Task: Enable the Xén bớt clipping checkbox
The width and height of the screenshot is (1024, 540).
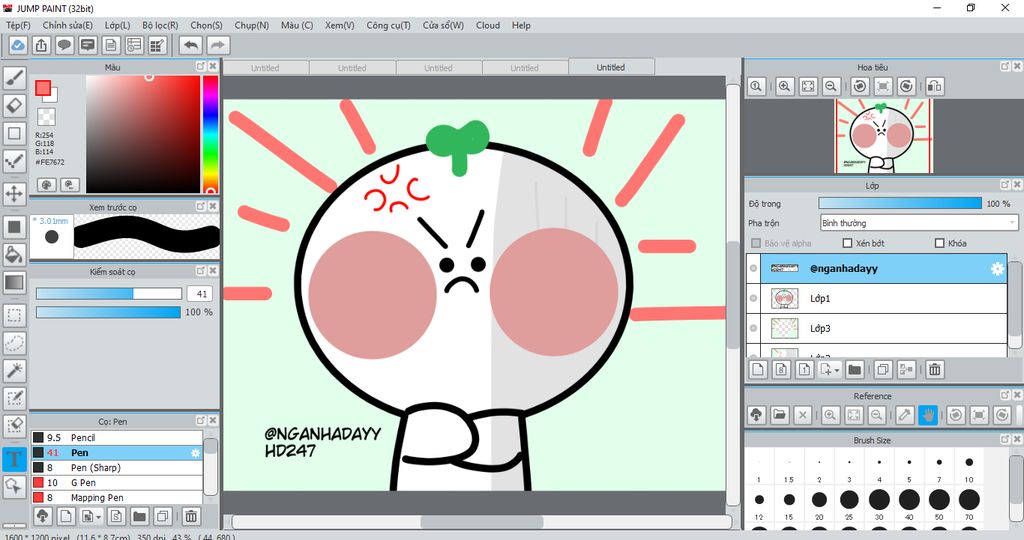Action: click(848, 243)
